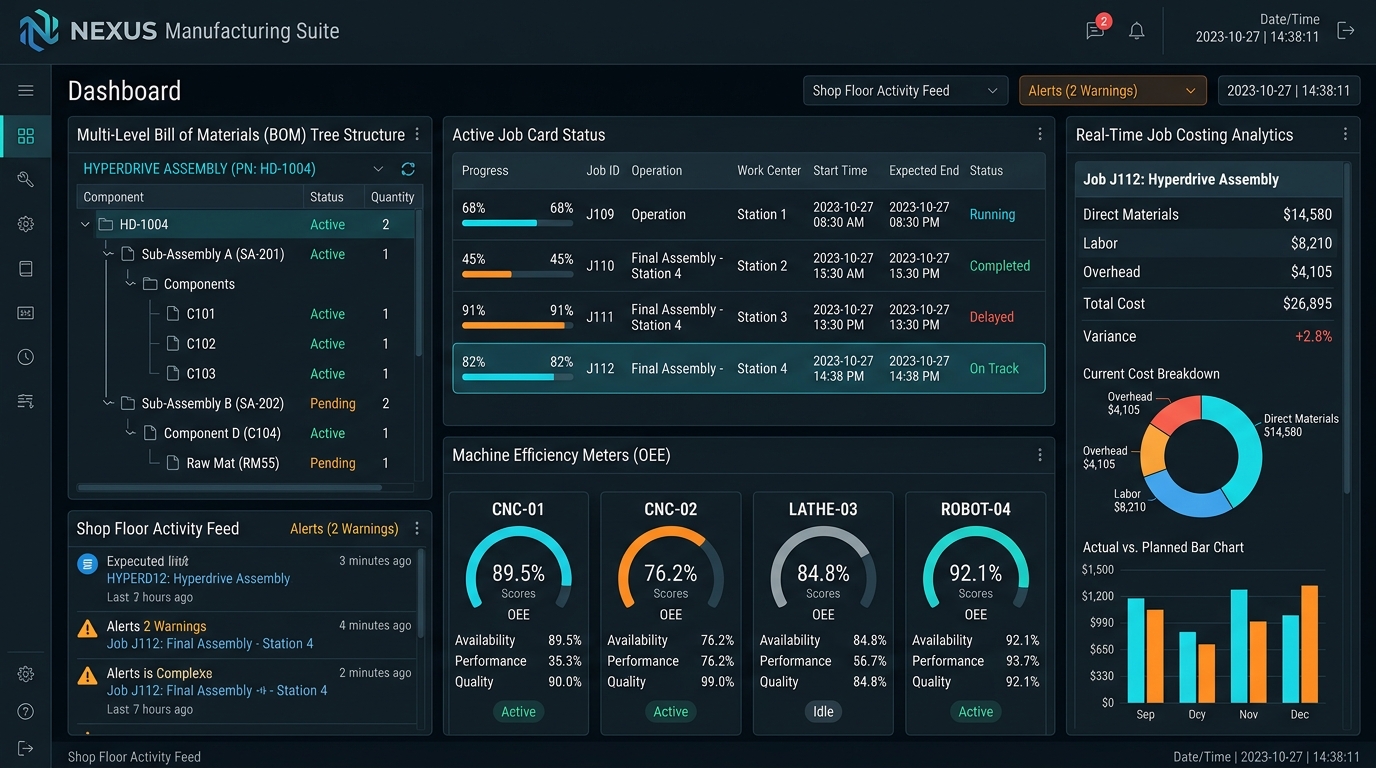Click the Job Costing panel vertical scrollbar
This screenshot has width=1376, height=768.
point(1348,330)
